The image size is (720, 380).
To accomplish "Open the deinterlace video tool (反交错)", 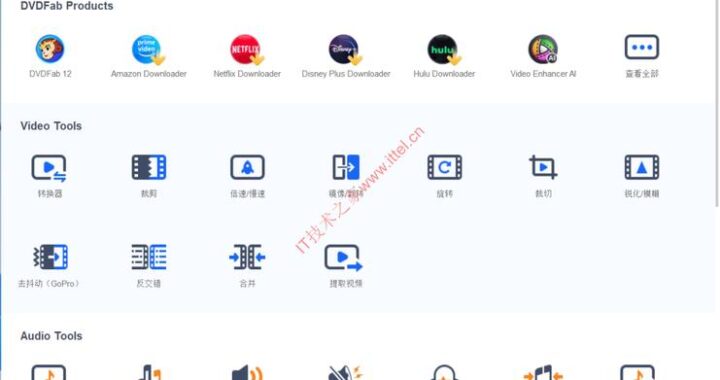I will 149,257.
